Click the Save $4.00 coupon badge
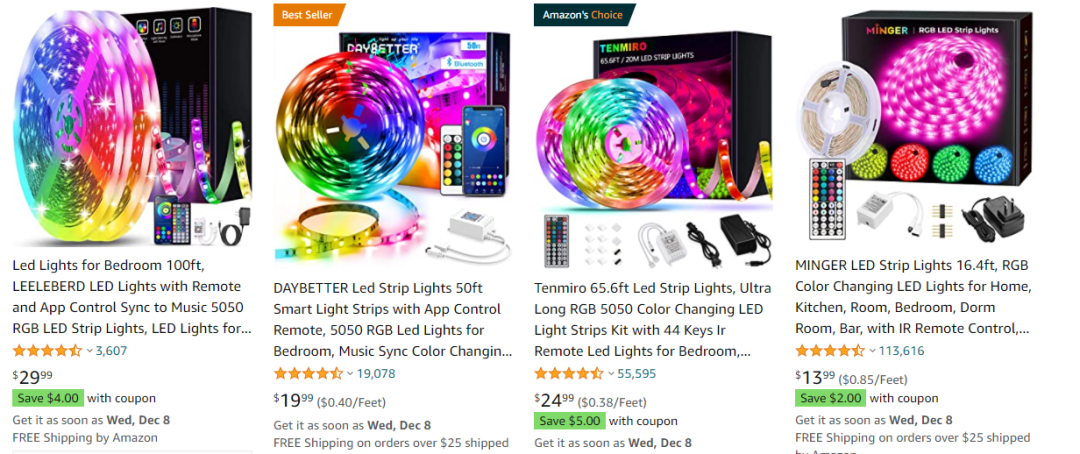The height and width of the screenshot is (454, 1080). click(48, 398)
